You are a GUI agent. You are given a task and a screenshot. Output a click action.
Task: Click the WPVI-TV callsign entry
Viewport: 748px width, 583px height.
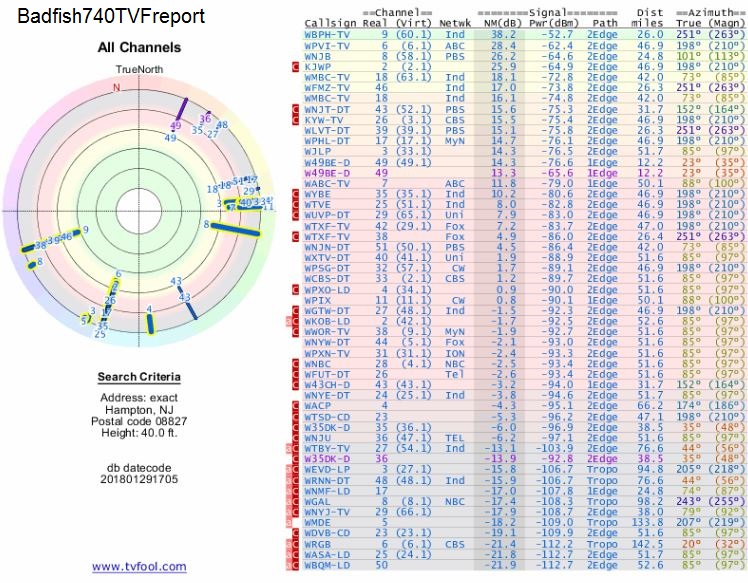tap(326, 46)
